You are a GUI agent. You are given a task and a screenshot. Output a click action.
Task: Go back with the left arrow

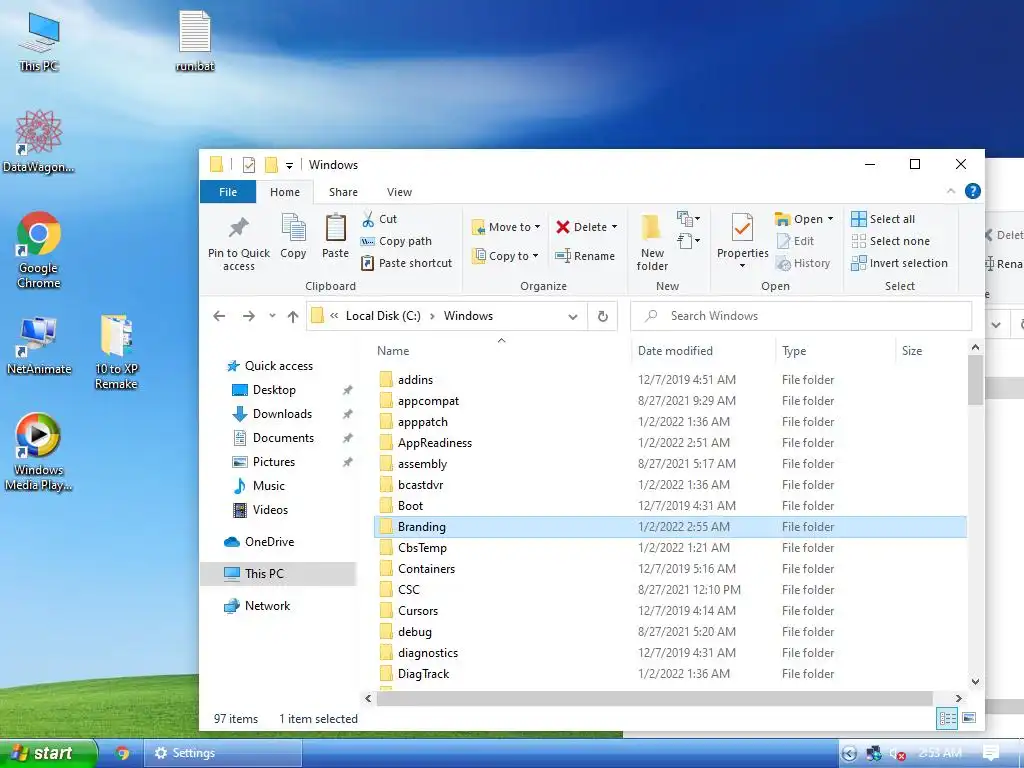(x=219, y=316)
